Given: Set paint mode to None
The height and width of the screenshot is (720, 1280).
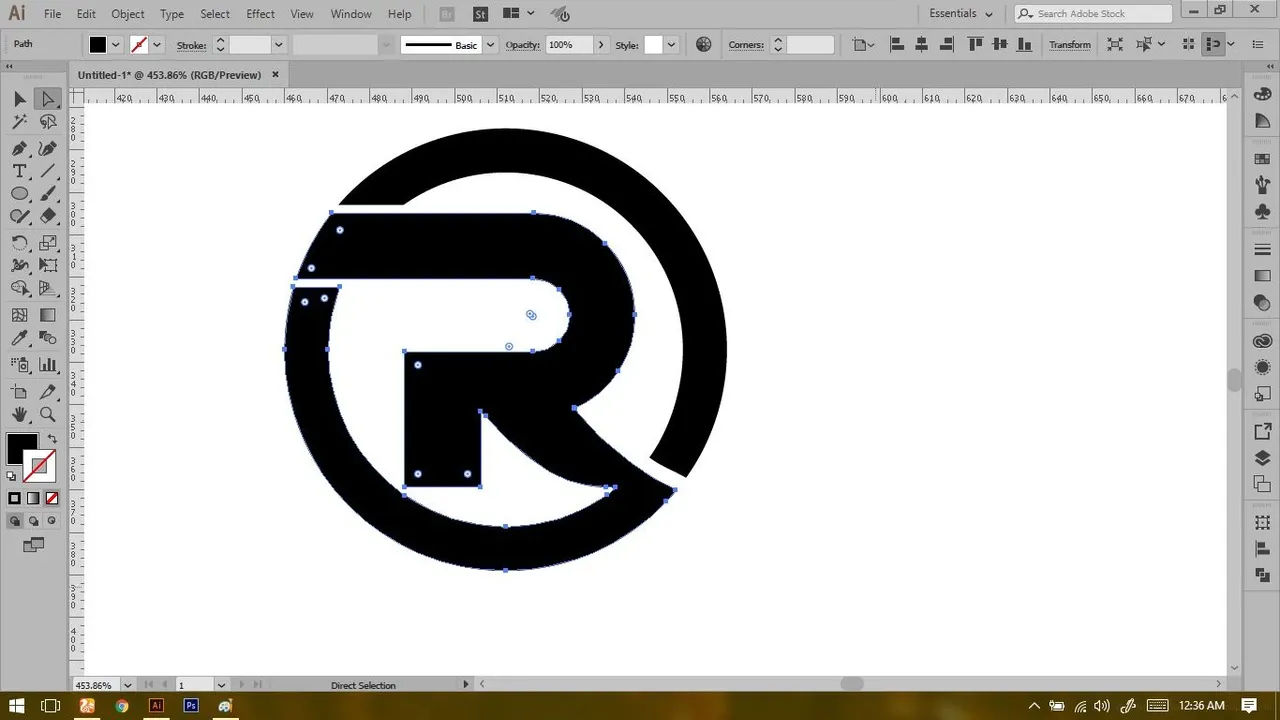Looking at the screenshot, I should tap(52, 498).
